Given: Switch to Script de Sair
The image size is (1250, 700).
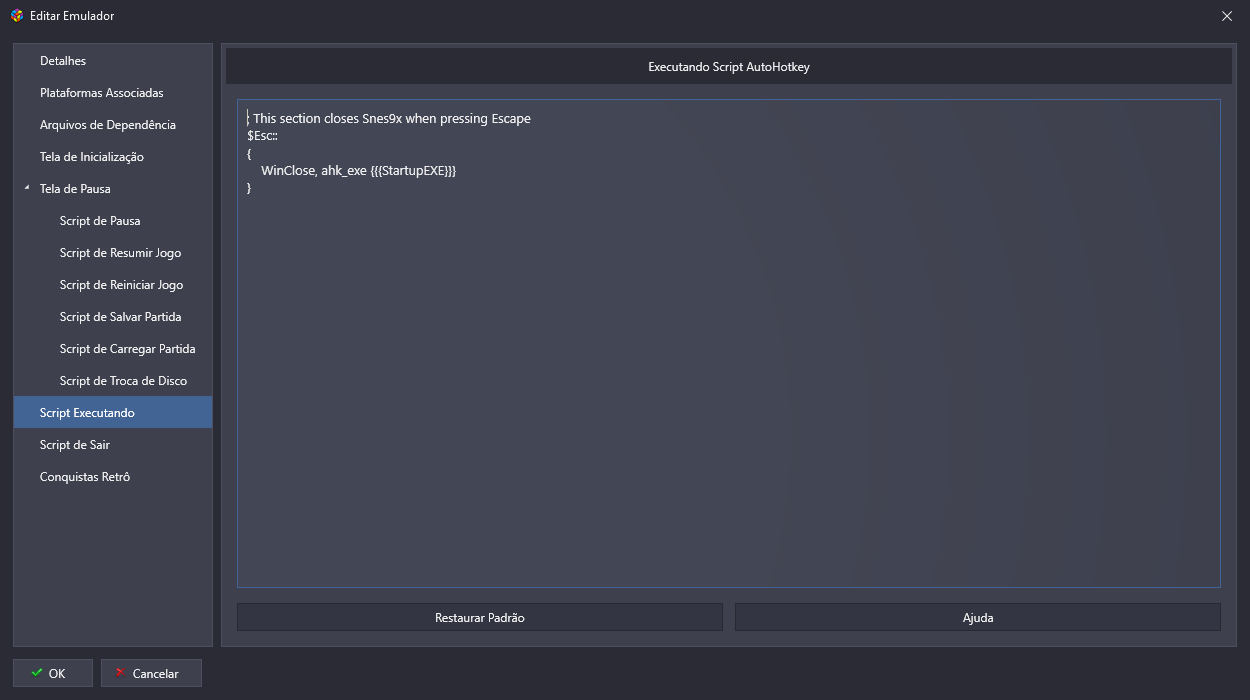Looking at the screenshot, I should (x=75, y=445).
